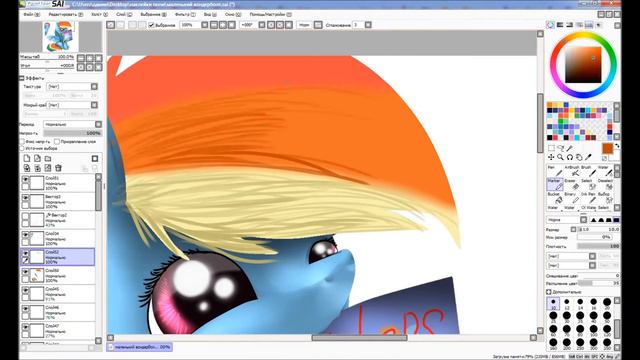Click the orange foreground color swatch
This screenshot has width=640, height=360.
[607, 149]
